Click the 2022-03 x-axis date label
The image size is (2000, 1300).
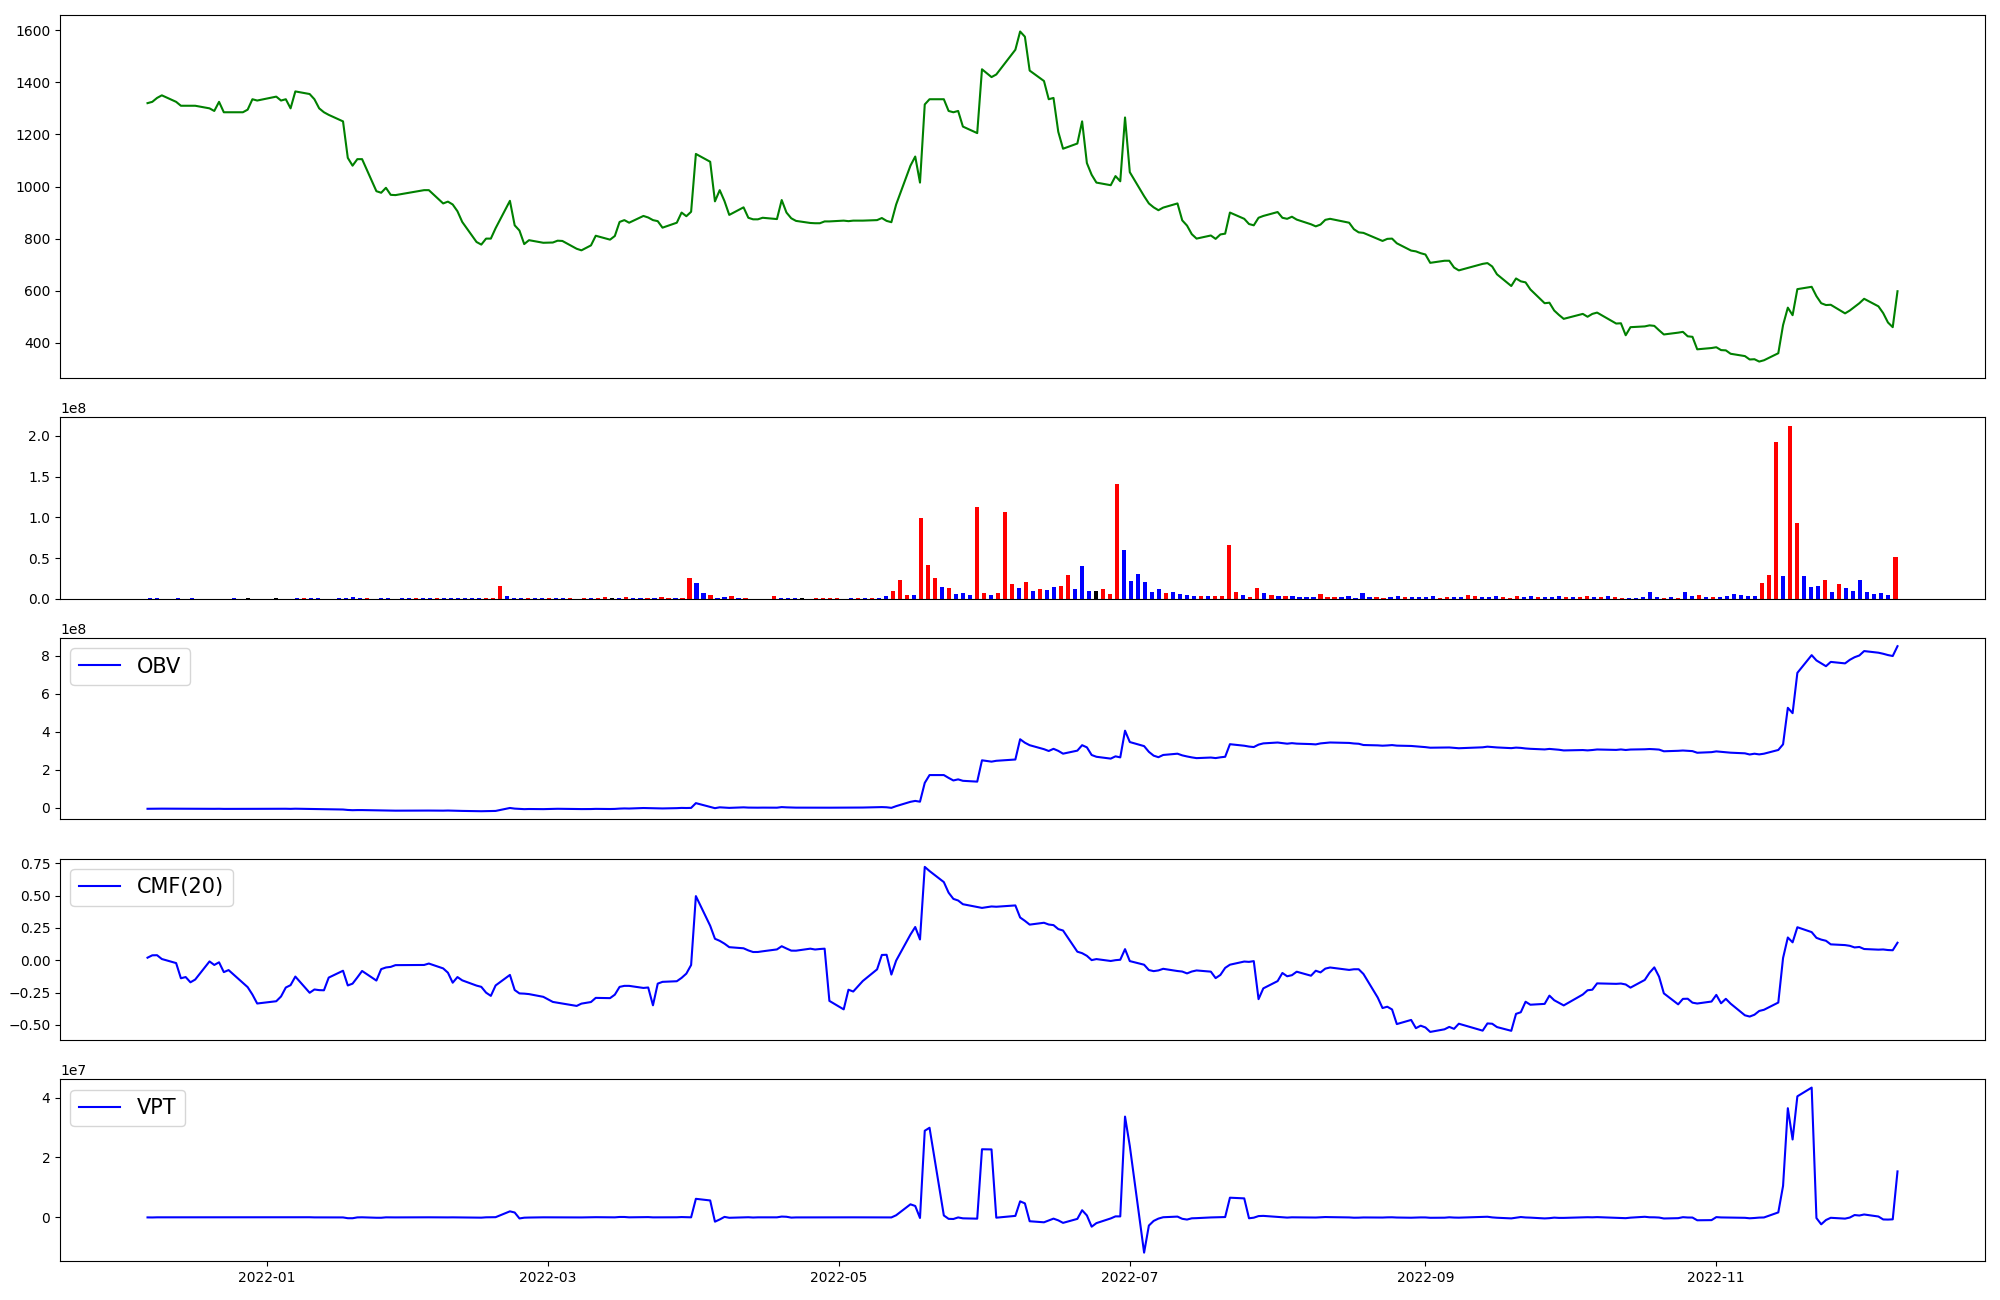(x=548, y=1277)
